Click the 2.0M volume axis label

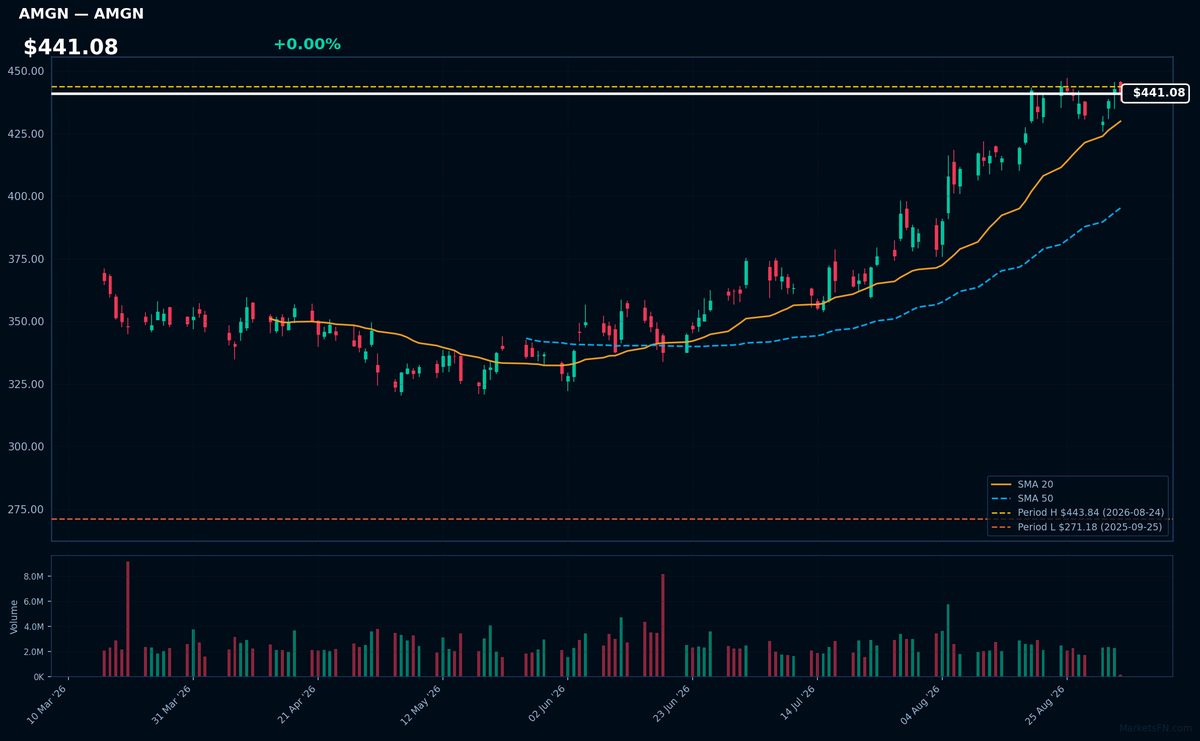(33, 652)
